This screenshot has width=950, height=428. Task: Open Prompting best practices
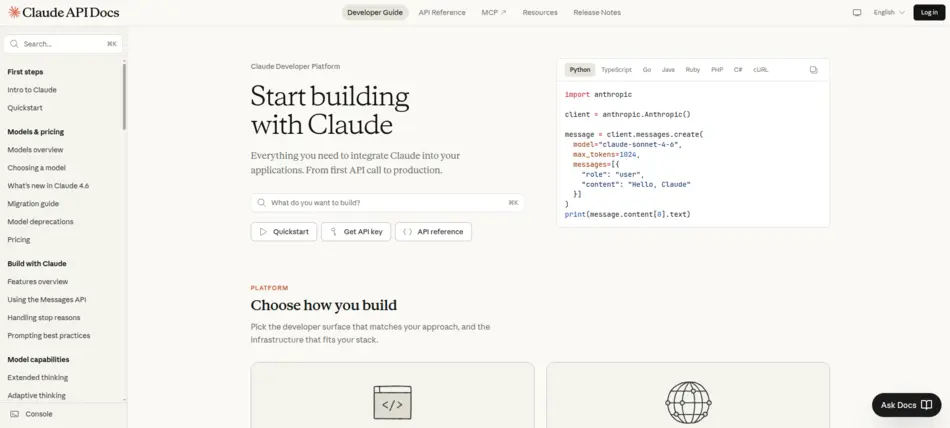[48, 335]
